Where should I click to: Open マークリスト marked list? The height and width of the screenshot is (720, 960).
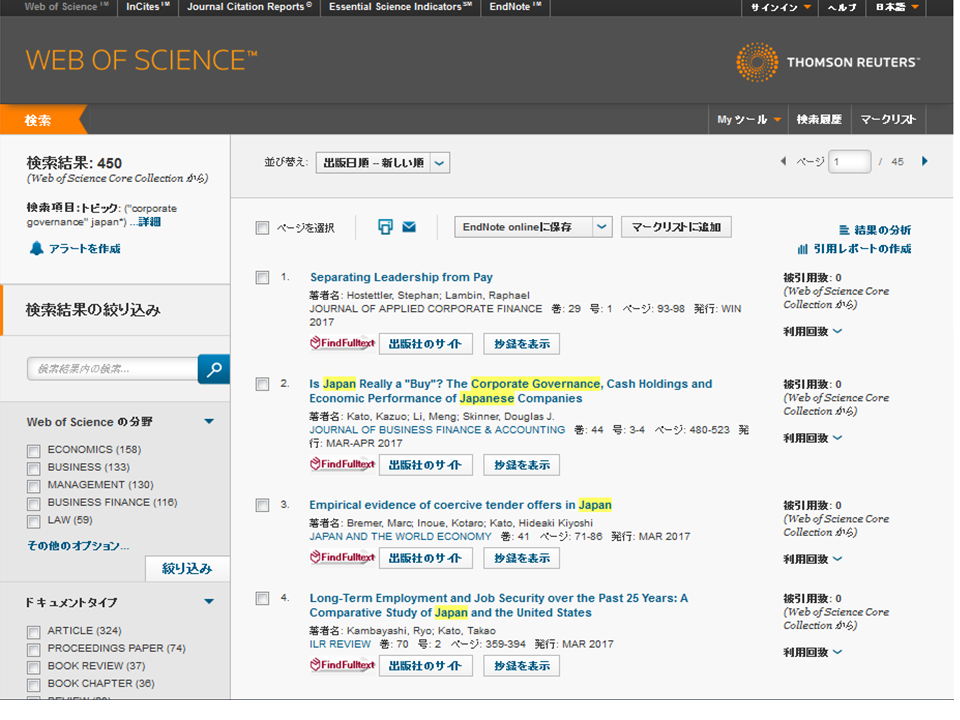[888, 119]
